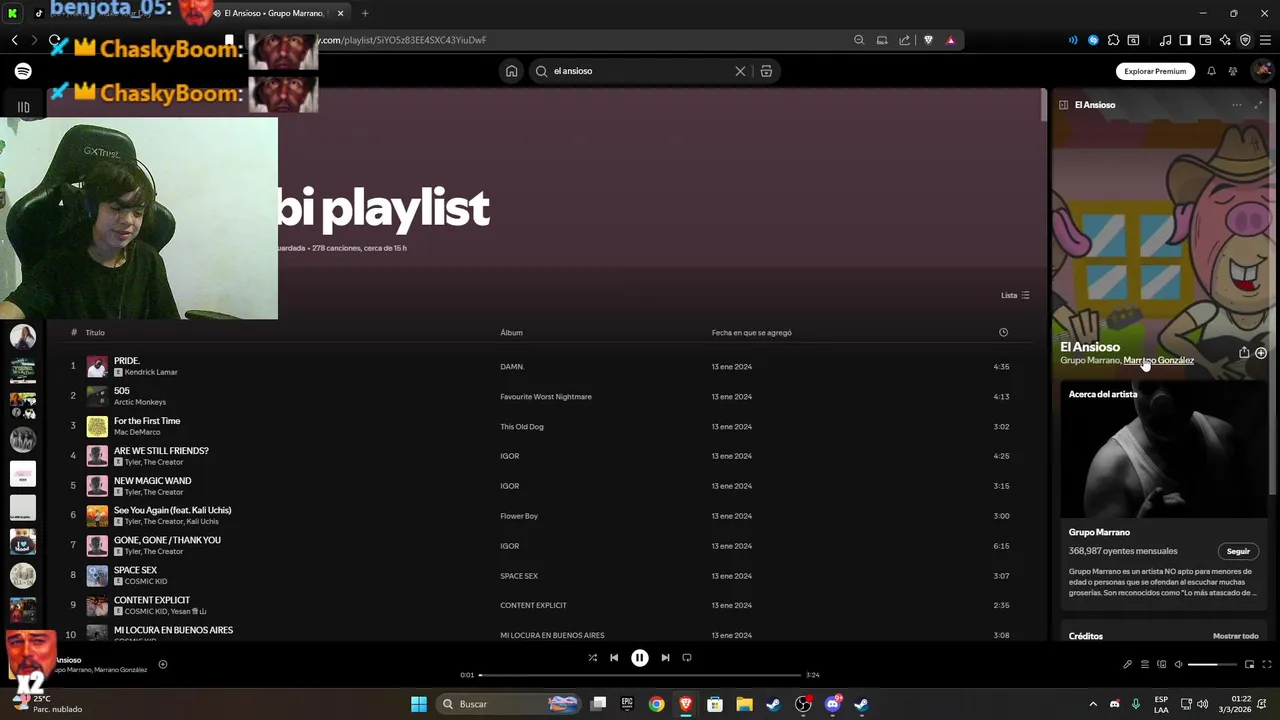
Task: Pause the current song
Action: pos(640,658)
